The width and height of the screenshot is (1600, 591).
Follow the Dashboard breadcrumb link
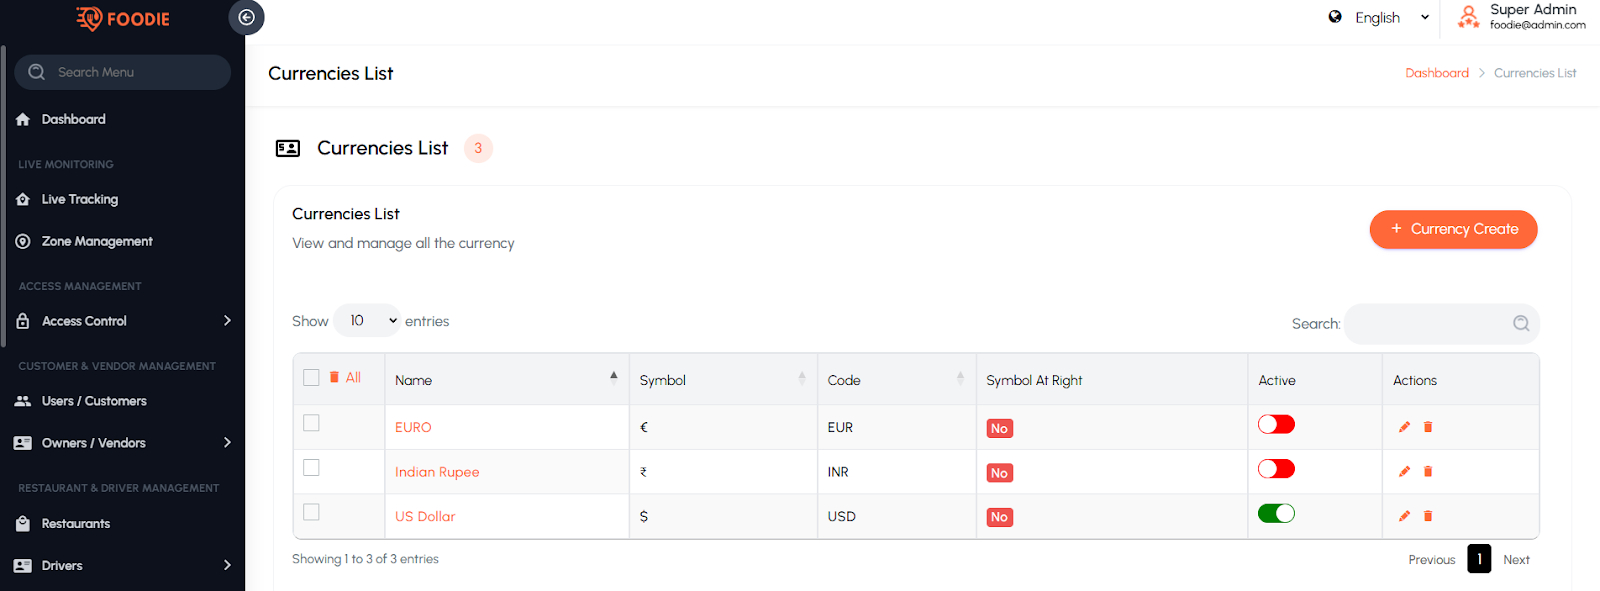point(1436,73)
